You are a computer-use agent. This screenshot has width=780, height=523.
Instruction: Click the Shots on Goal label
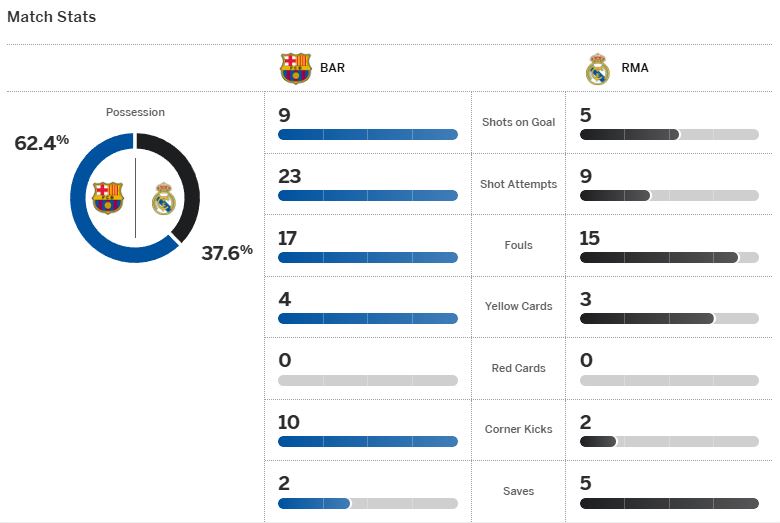click(518, 122)
